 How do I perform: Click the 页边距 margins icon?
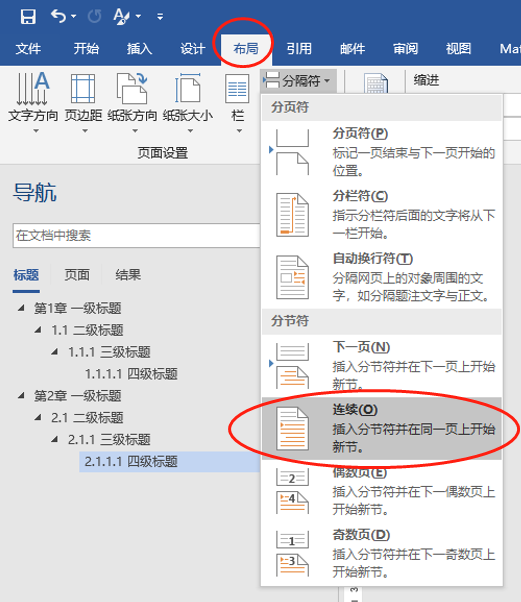click(x=83, y=89)
